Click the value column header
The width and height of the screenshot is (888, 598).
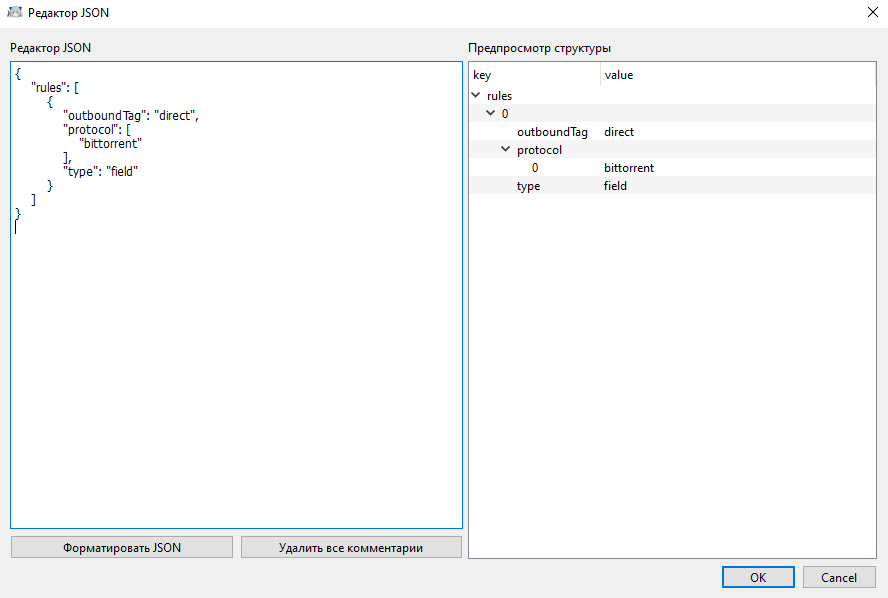coord(738,75)
